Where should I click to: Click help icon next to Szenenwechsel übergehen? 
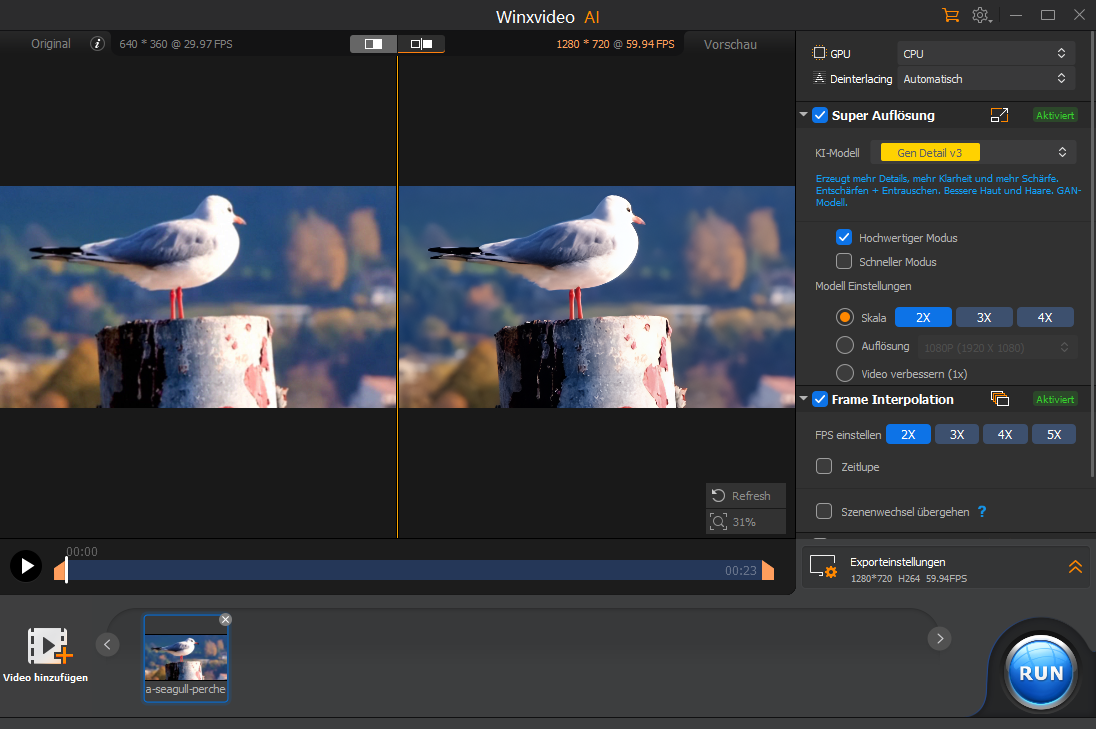click(x=982, y=512)
